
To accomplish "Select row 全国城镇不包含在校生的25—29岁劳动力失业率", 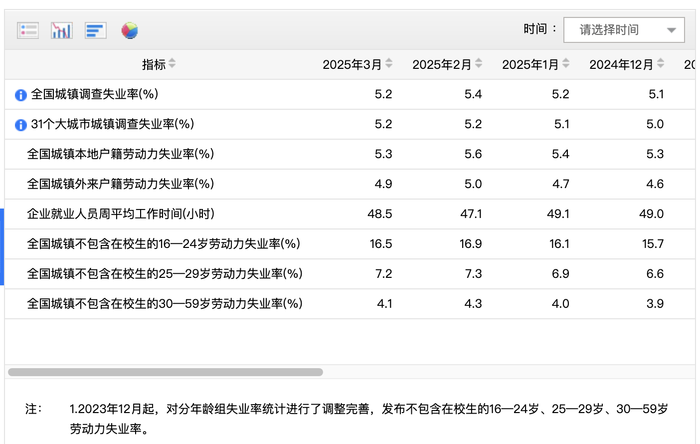I will (x=350, y=274).
